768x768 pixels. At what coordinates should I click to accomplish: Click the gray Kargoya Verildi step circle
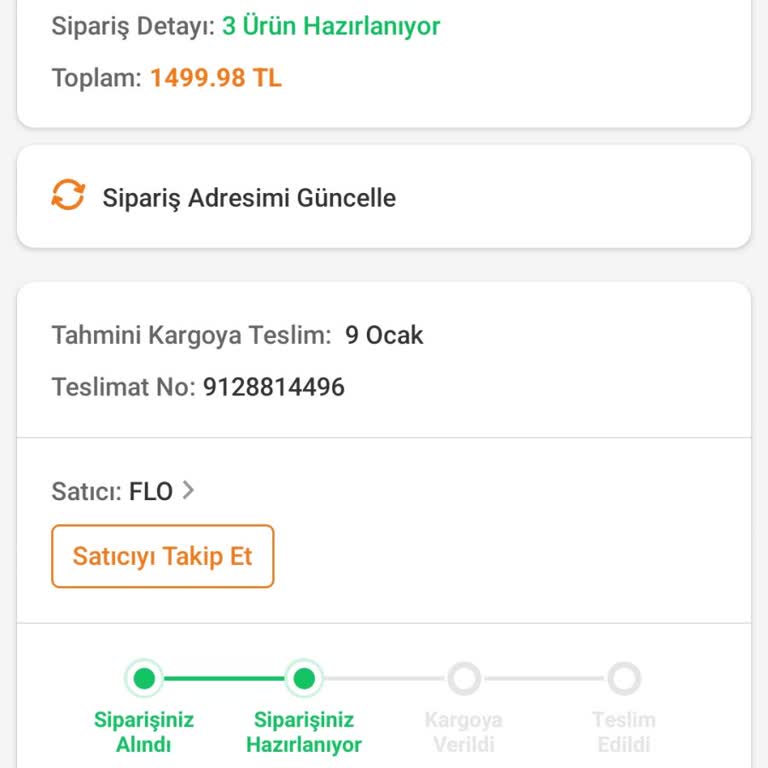point(464,679)
